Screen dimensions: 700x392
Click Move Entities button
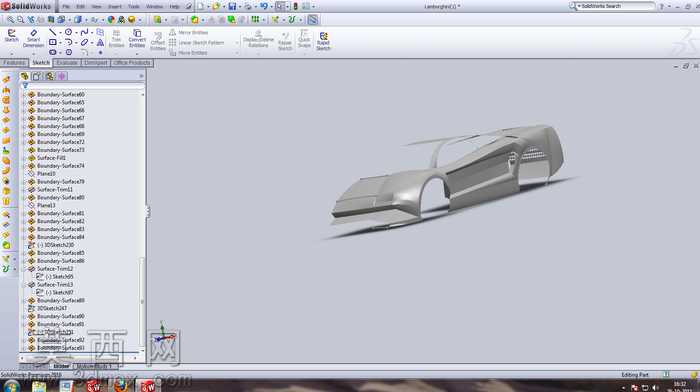click(x=188, y=53)
